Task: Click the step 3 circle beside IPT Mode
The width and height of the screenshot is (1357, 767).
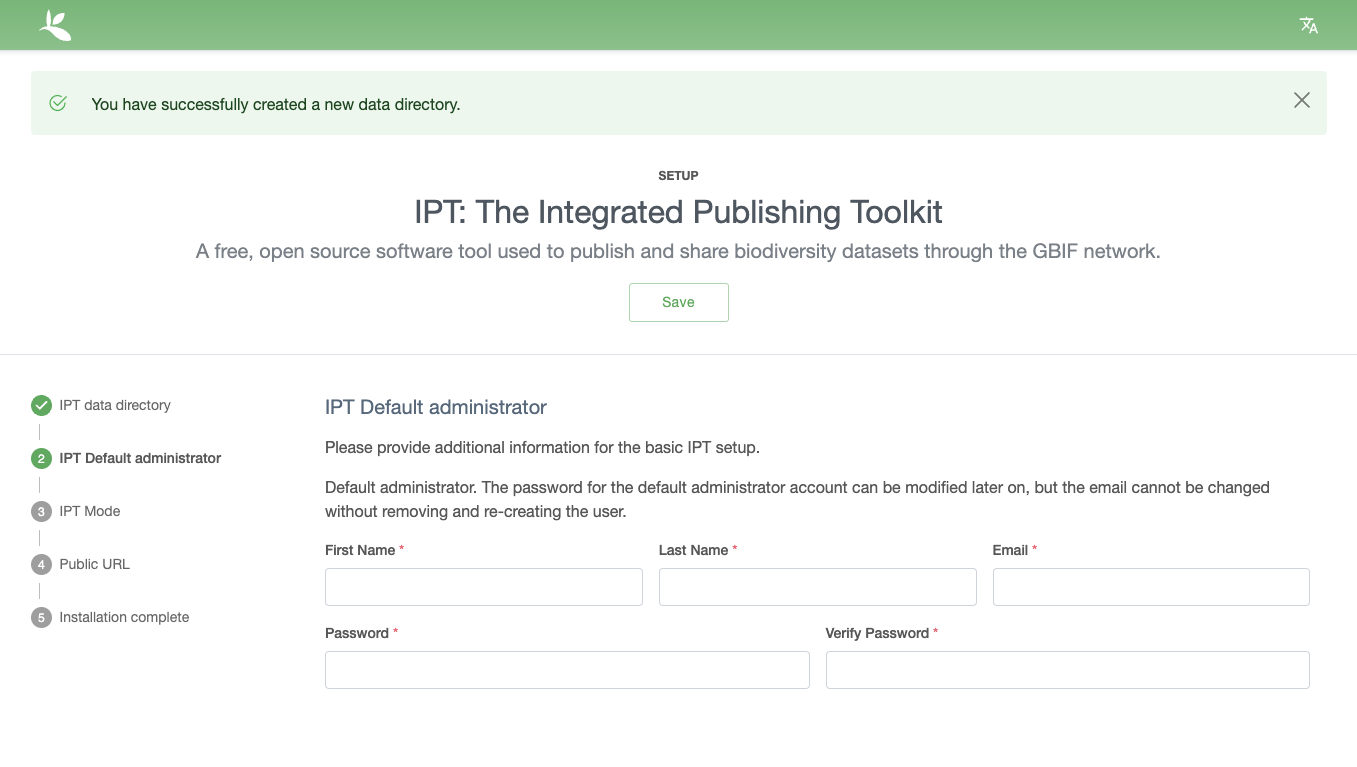Action: click(x=41, y=511)
